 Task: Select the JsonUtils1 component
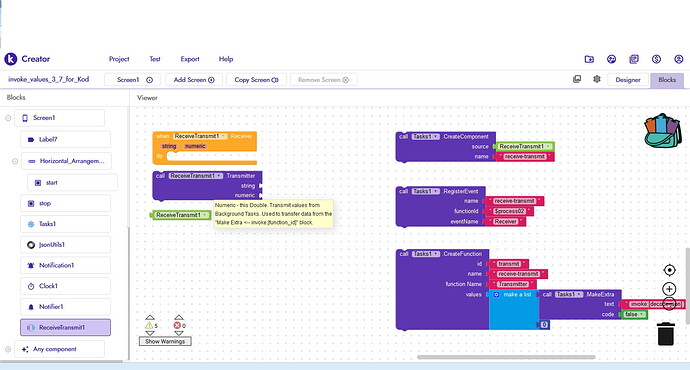point(65,245)
